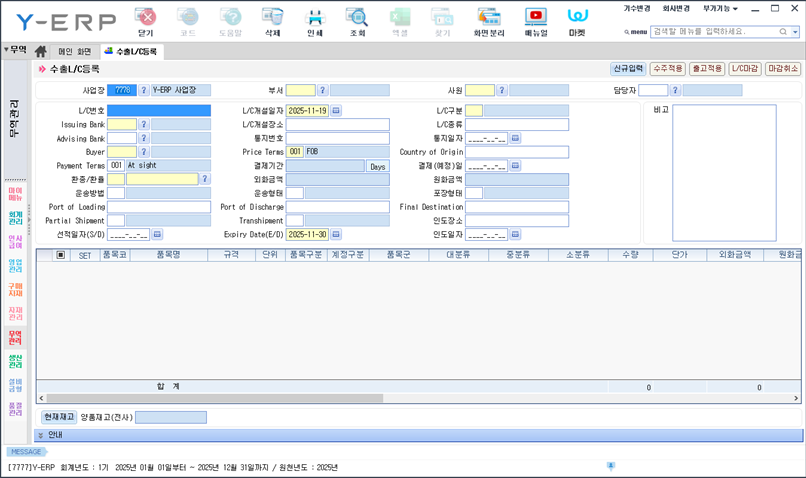Click the 인쇄 (print) toolbar icon
This screenshot has width=806, height=478.
(314, 20)
